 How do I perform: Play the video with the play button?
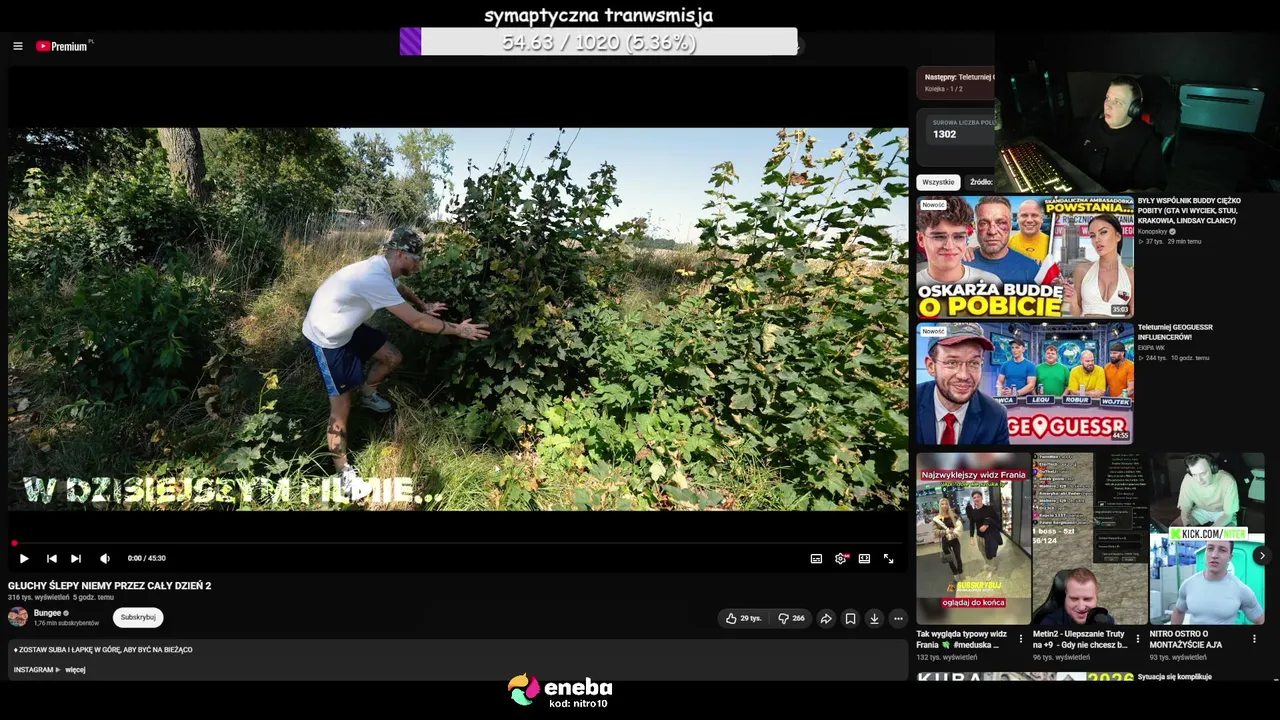[24, 559]
